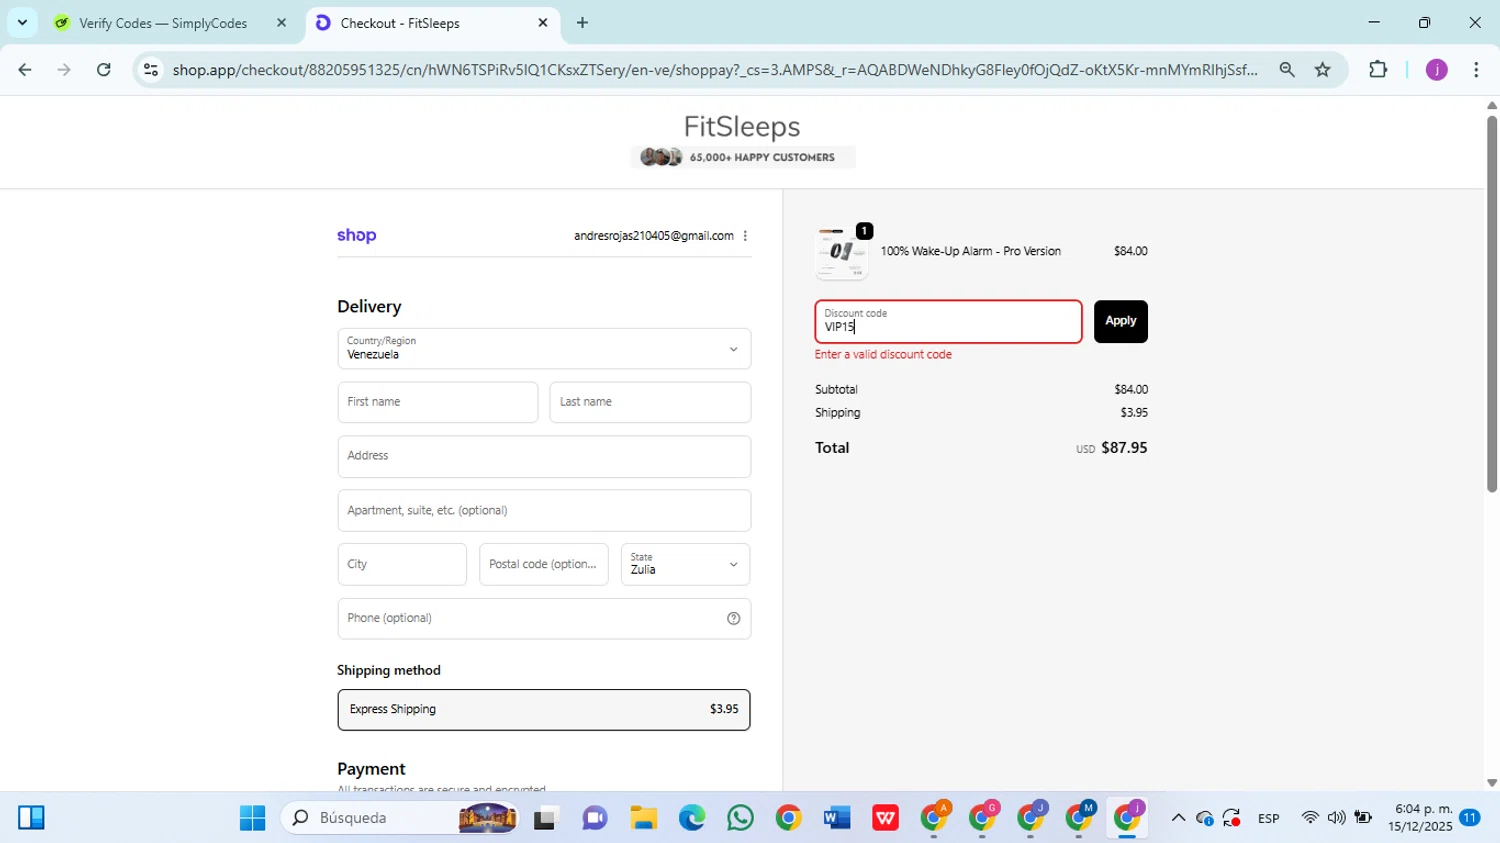
Task: Bookmark this page with the star icon
Action: point(1323,69)
